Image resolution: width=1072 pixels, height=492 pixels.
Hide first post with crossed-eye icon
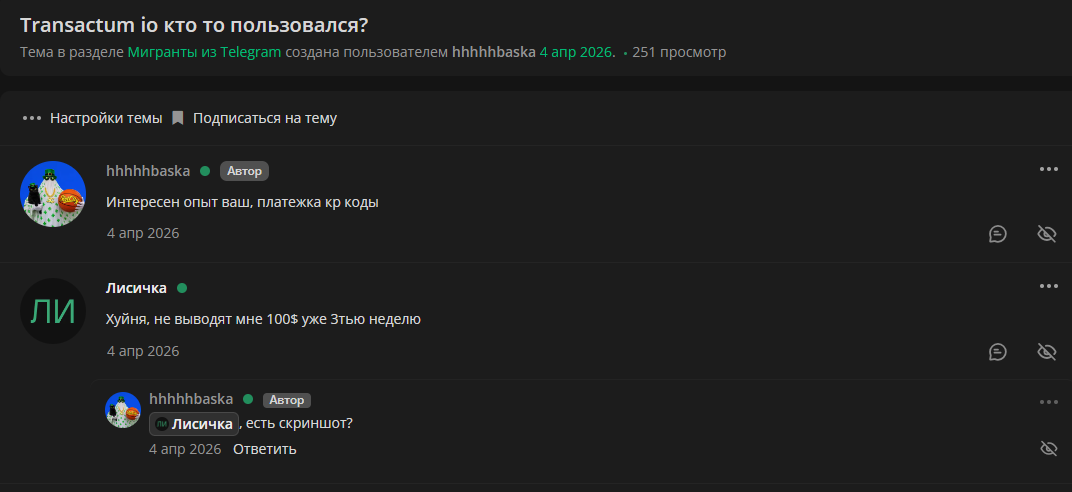pyautogui.click(x=1047, y=234)
